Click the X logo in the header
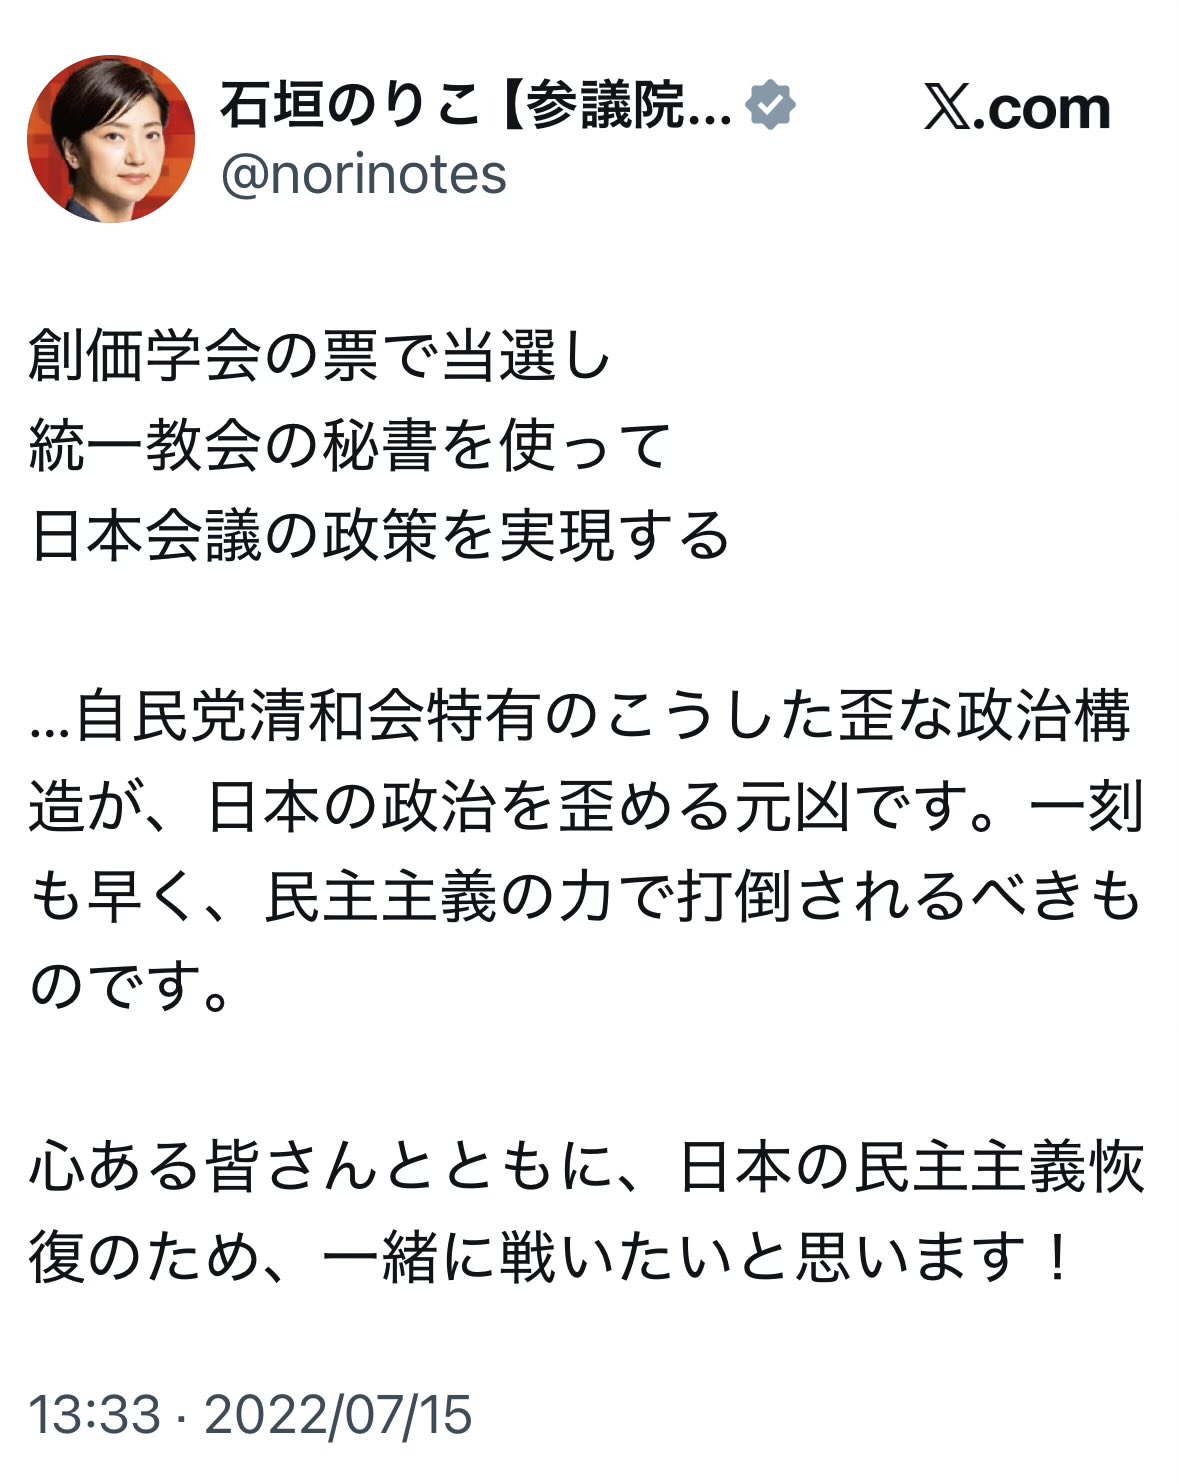Viewport: 1179px width, 1484px height. [947, 108]
